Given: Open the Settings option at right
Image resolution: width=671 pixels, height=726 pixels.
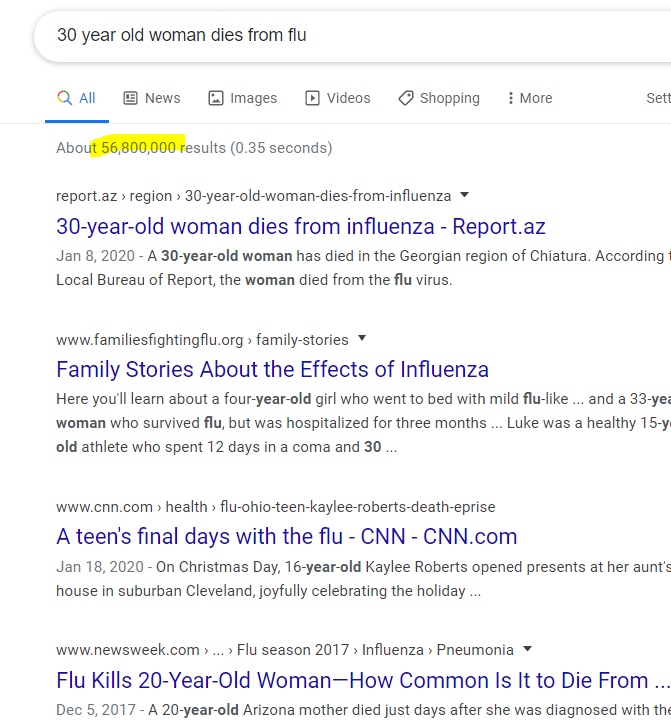Looking at the screenshot, I should pyautogui.click(x=658, y=98).
